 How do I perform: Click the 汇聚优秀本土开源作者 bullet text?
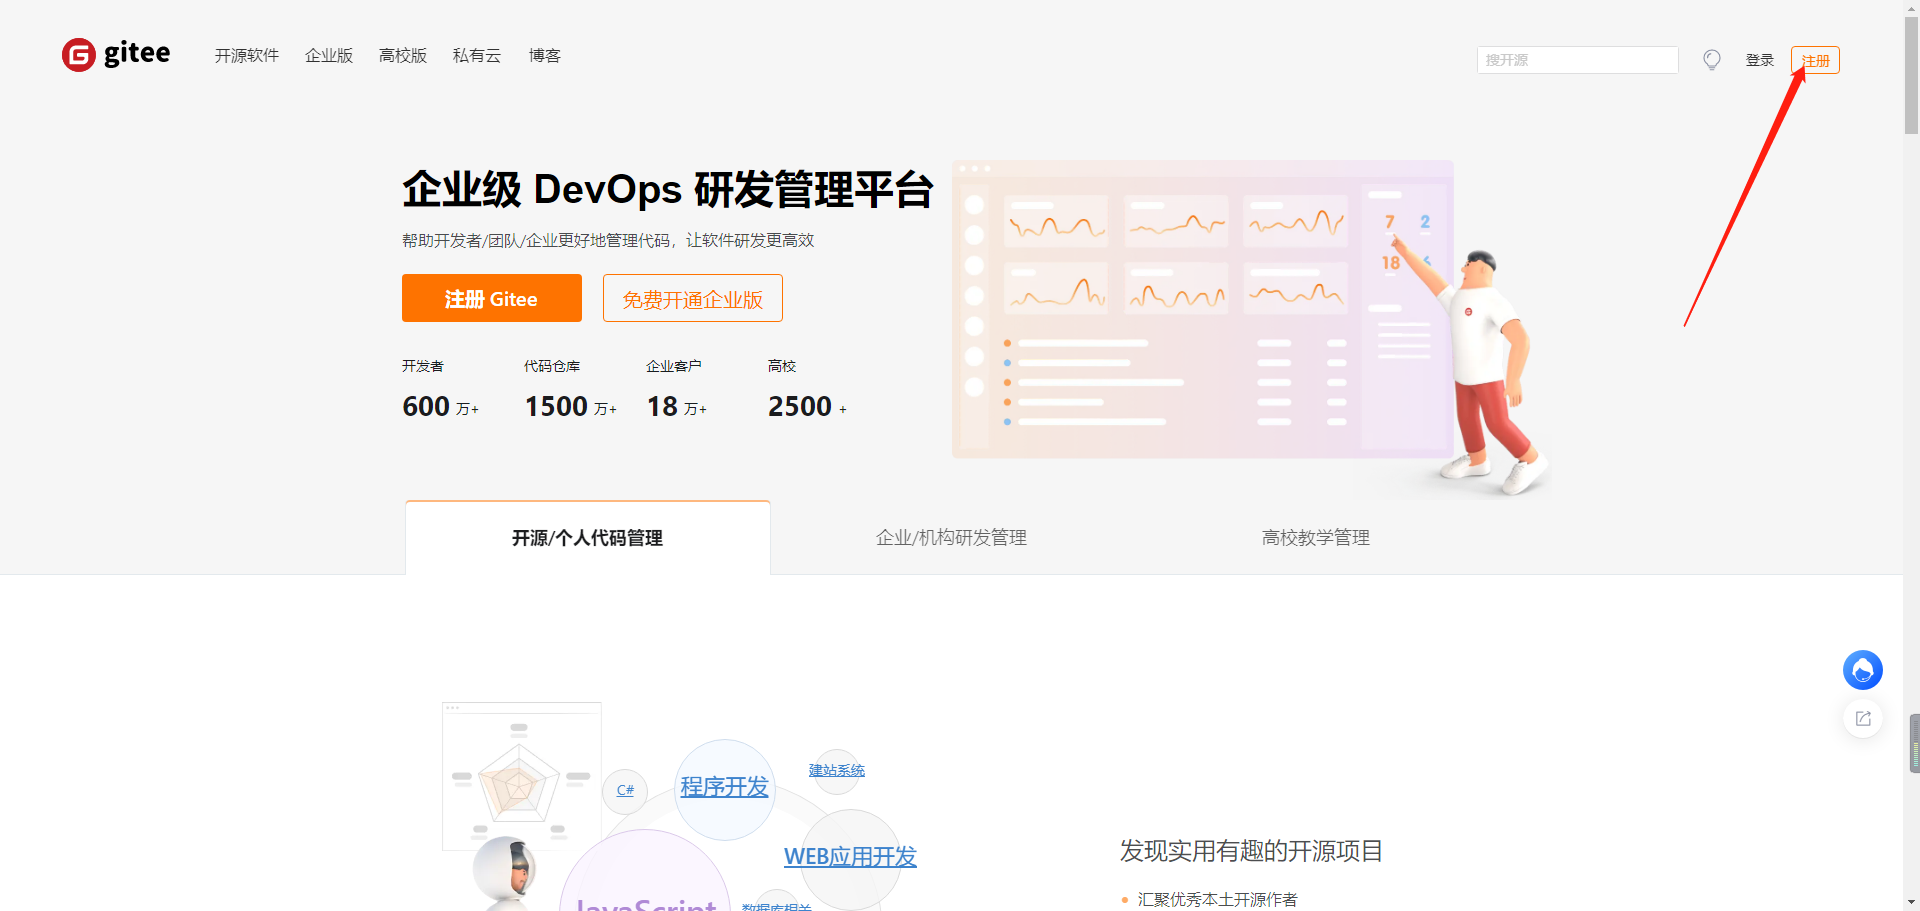coord(1217,900)
